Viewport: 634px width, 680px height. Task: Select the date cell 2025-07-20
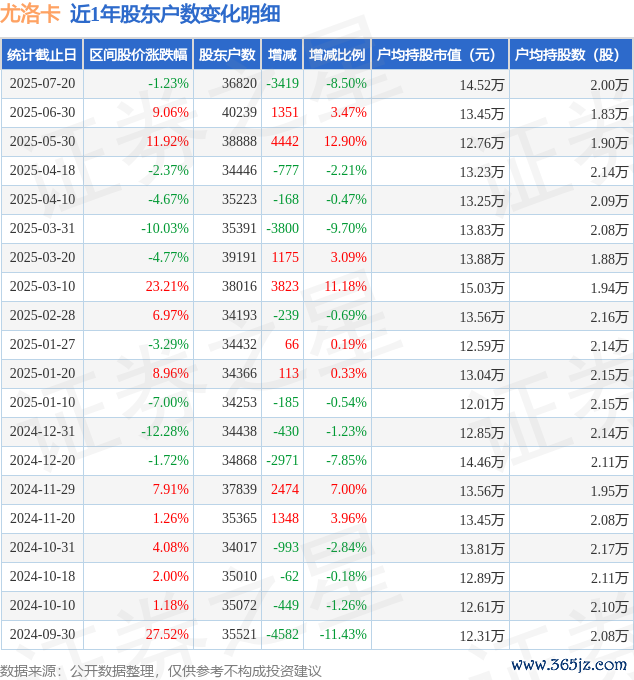click(x=42, y=83)
